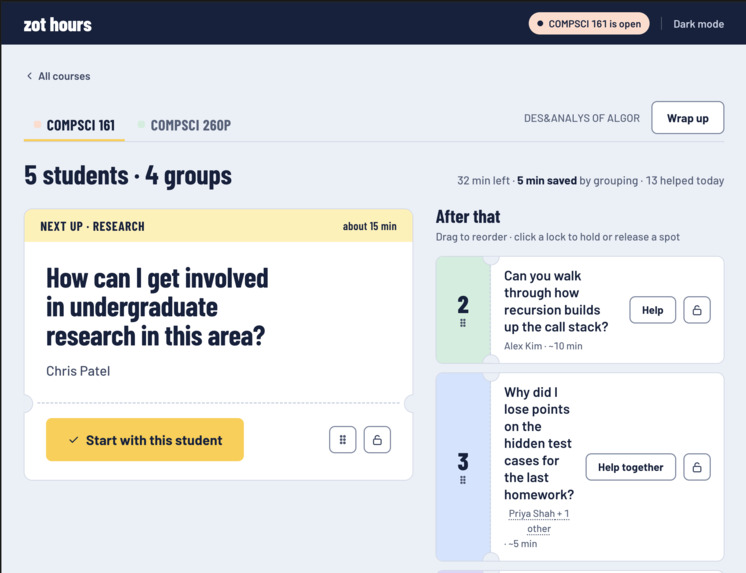Toggle lock on the recursion call stack question
Viewport: 746px width, 573px height.
(697, 310)
